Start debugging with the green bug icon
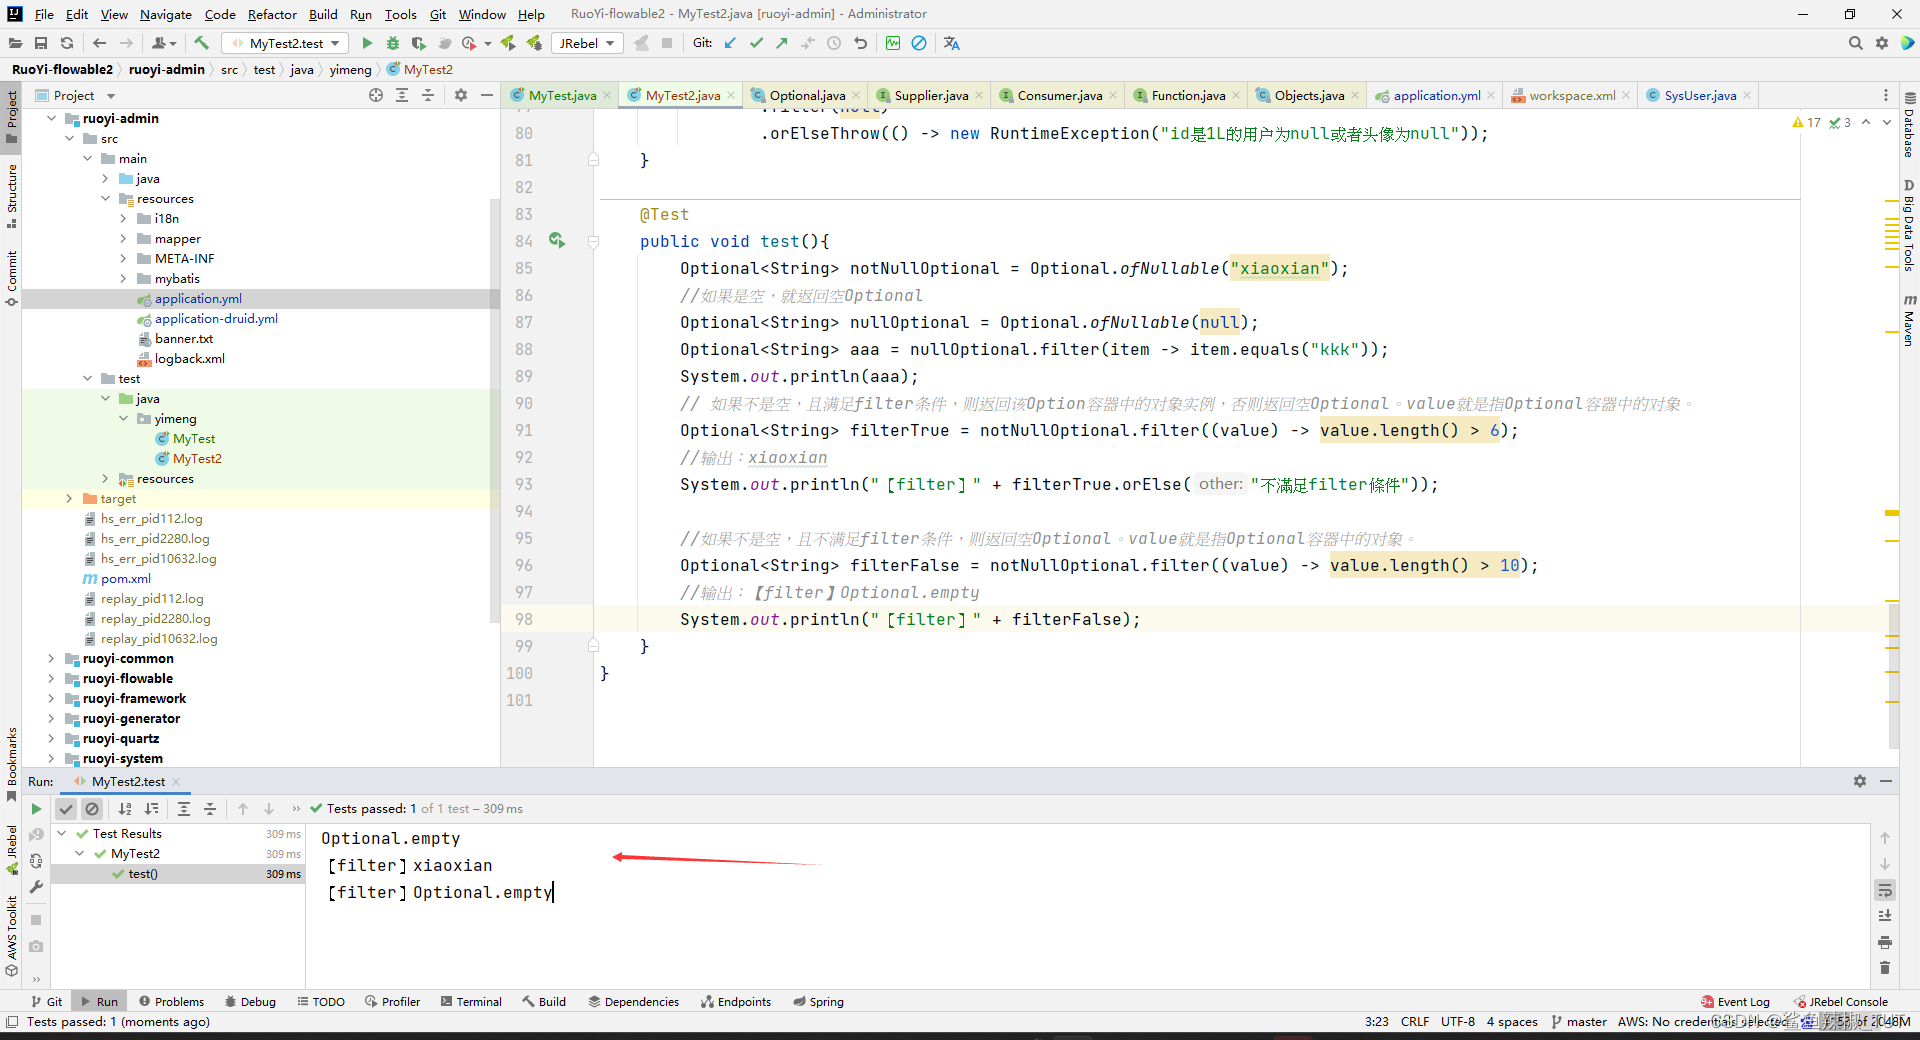The height and width of the screenshot is (1040, 1920). click(393, 43)
